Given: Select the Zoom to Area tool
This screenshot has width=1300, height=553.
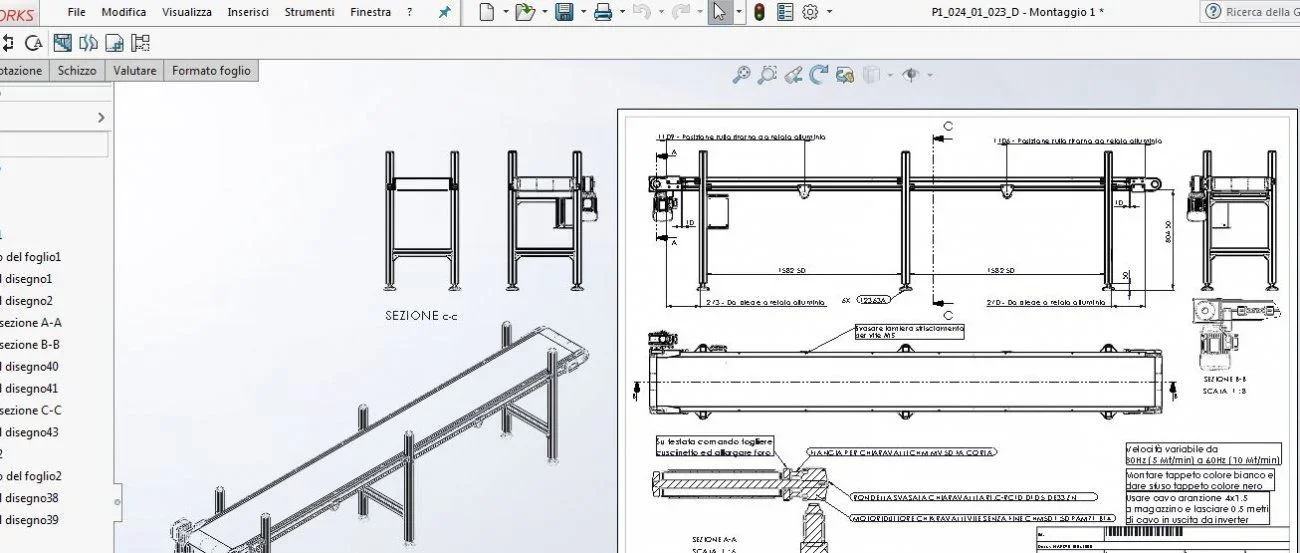Looking at the screenshot, I should 767,74.
